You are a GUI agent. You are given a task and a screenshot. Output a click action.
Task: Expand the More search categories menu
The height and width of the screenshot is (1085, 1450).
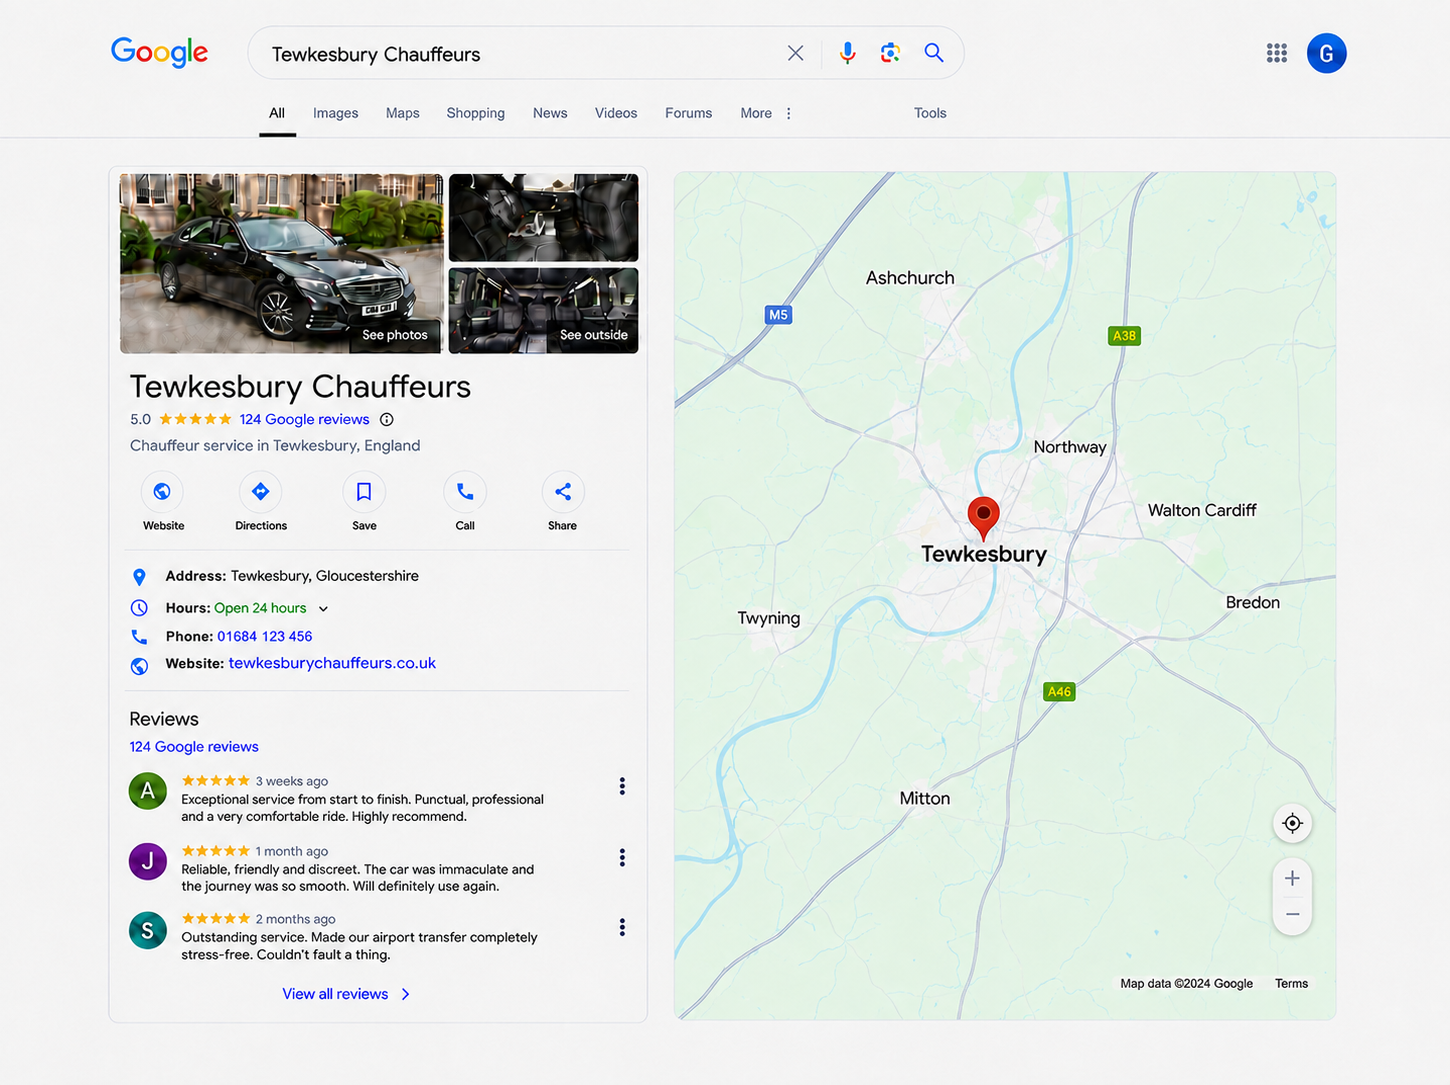(766, 113)
